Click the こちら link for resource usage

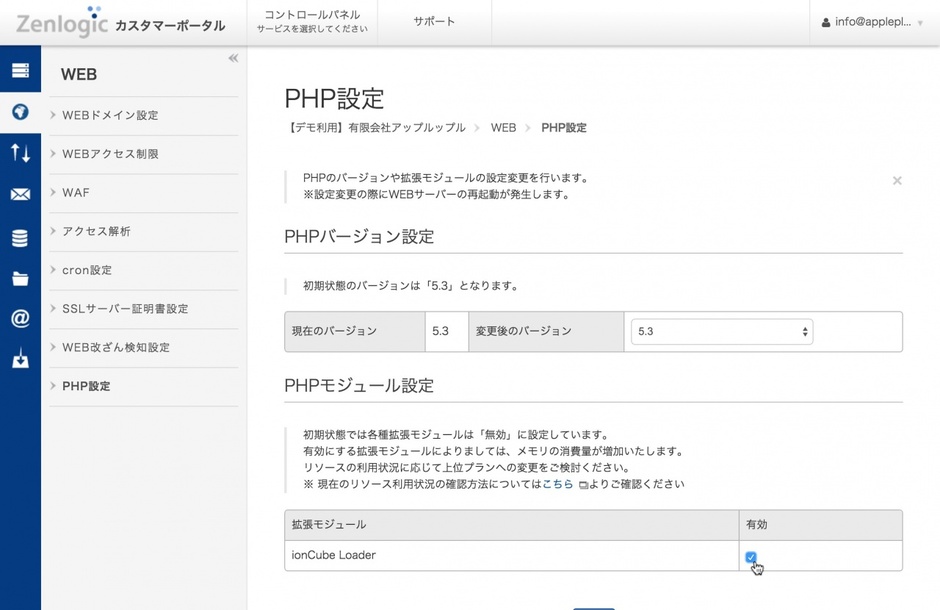pos(558,484)
